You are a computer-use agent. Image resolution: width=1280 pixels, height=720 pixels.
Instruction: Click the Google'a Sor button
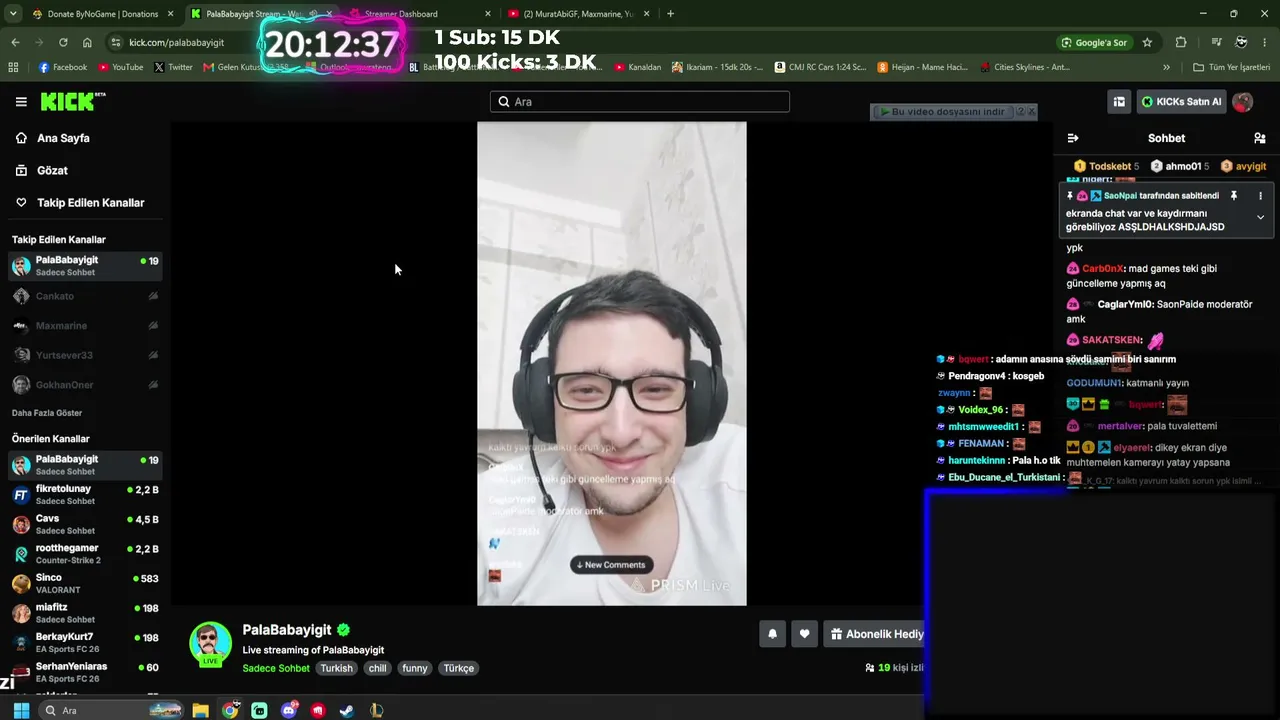tap(1095, 42)
